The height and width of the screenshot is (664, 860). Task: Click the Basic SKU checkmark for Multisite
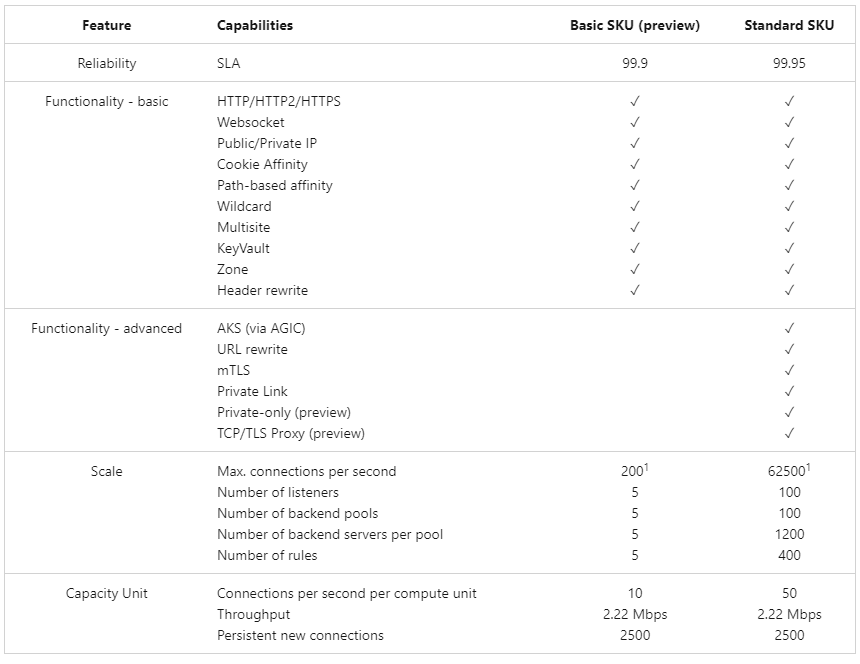coord(635,227)
